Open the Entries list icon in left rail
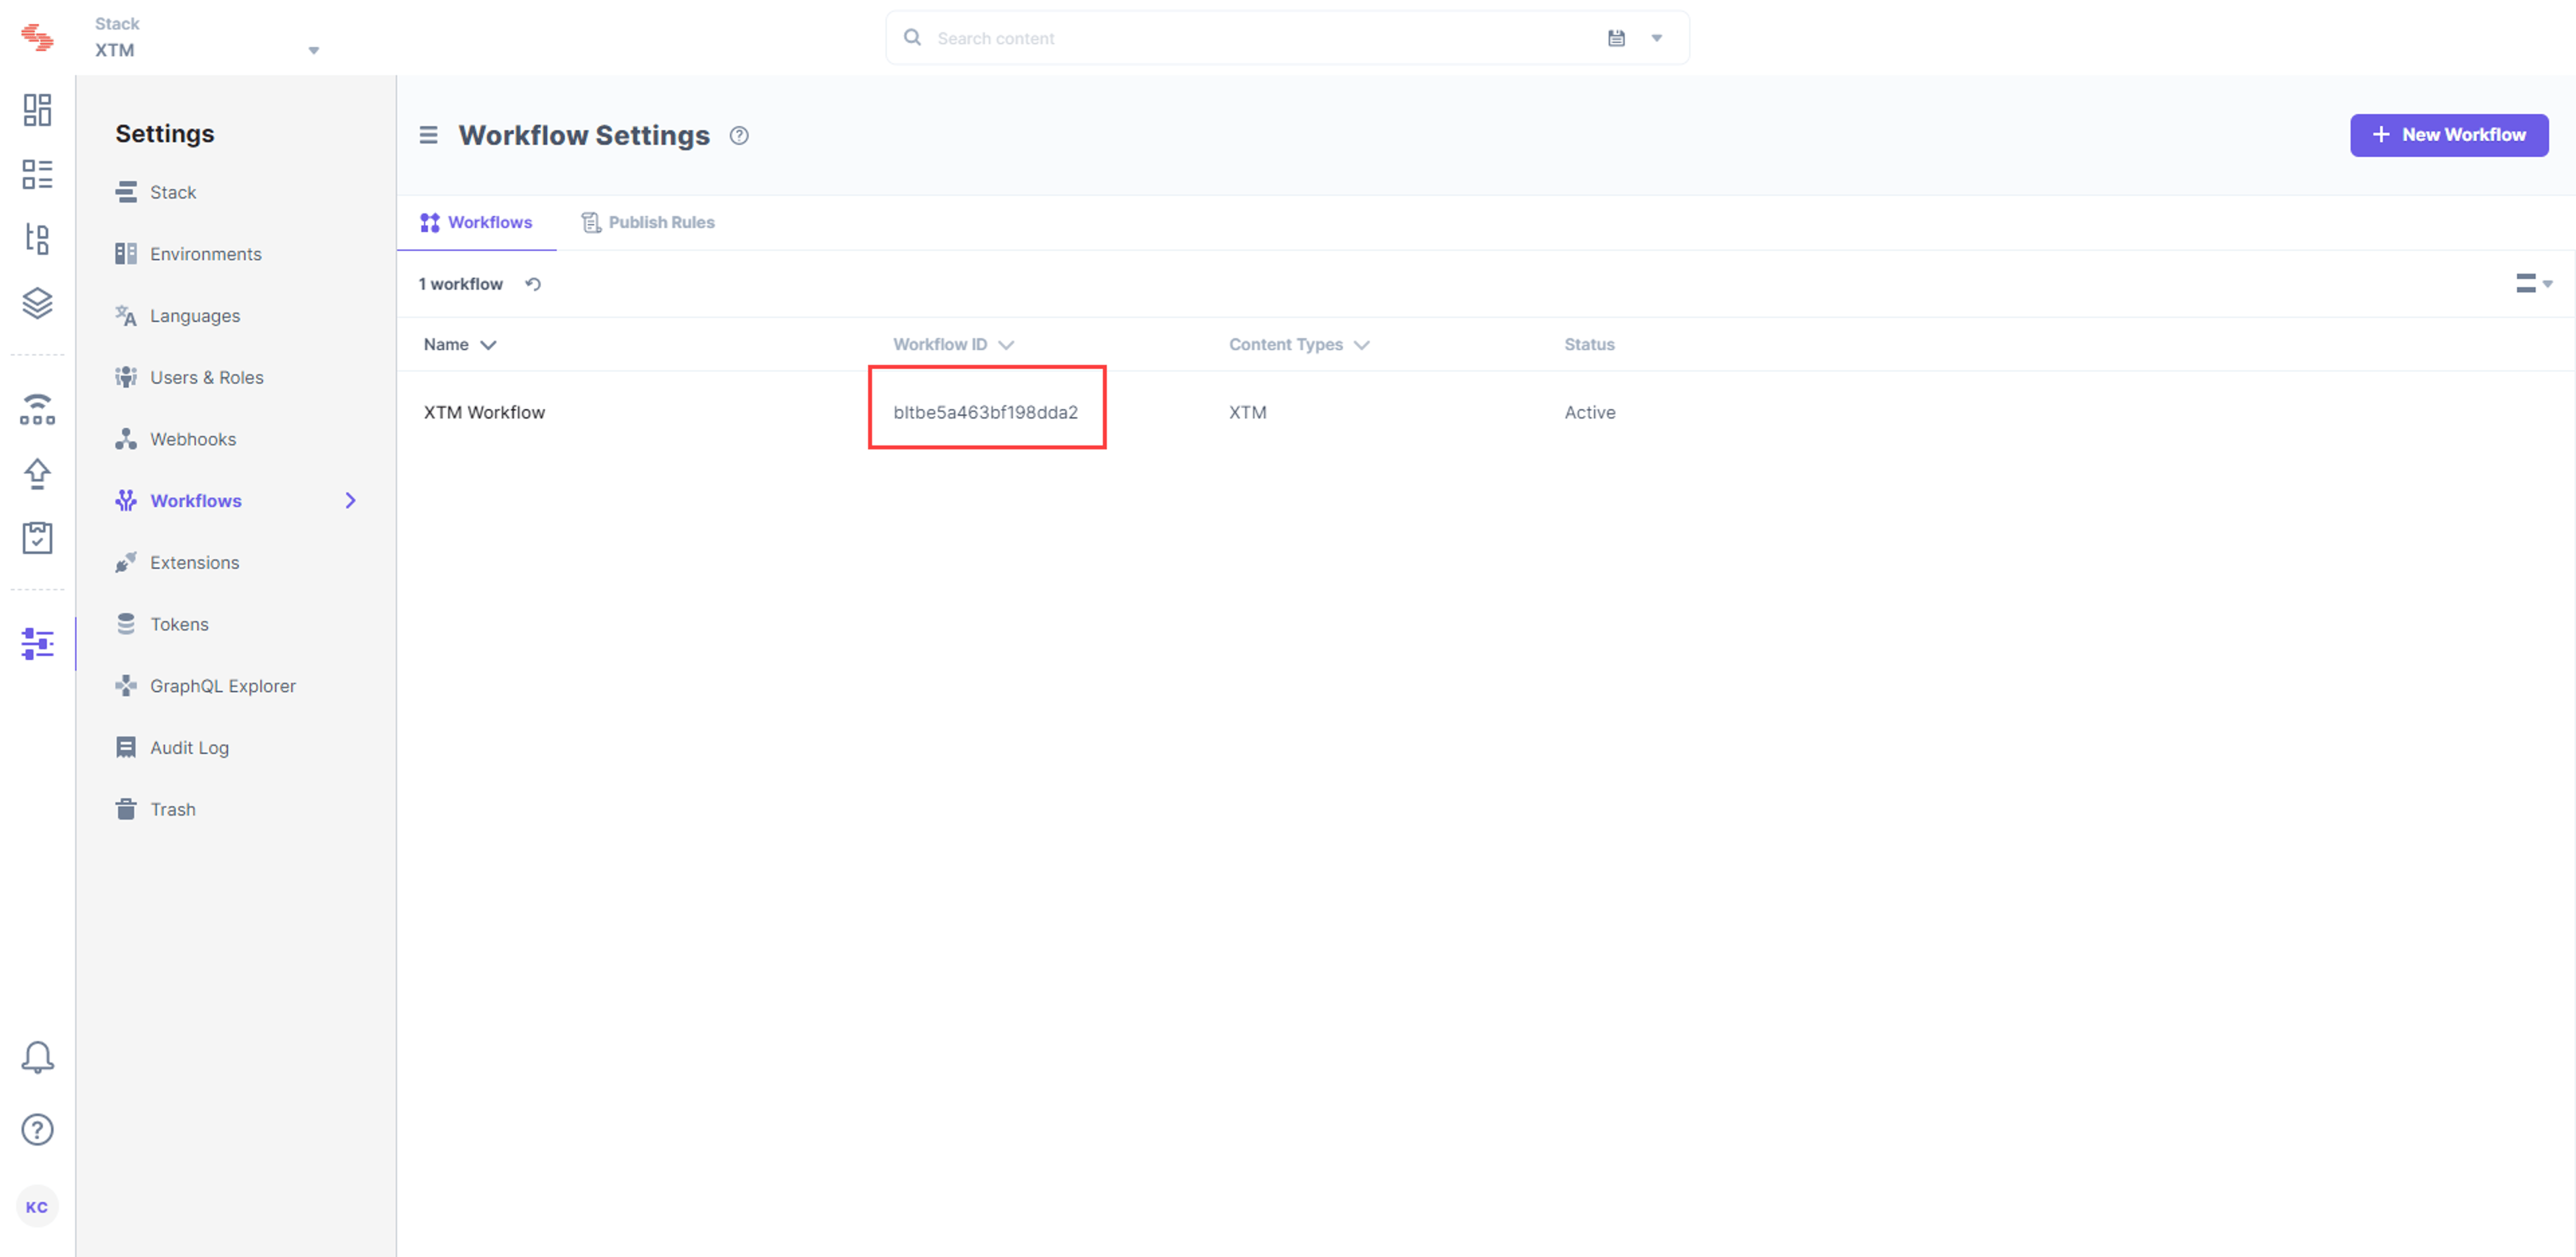The image size is (2576, 1257). [x=37, y=174]
